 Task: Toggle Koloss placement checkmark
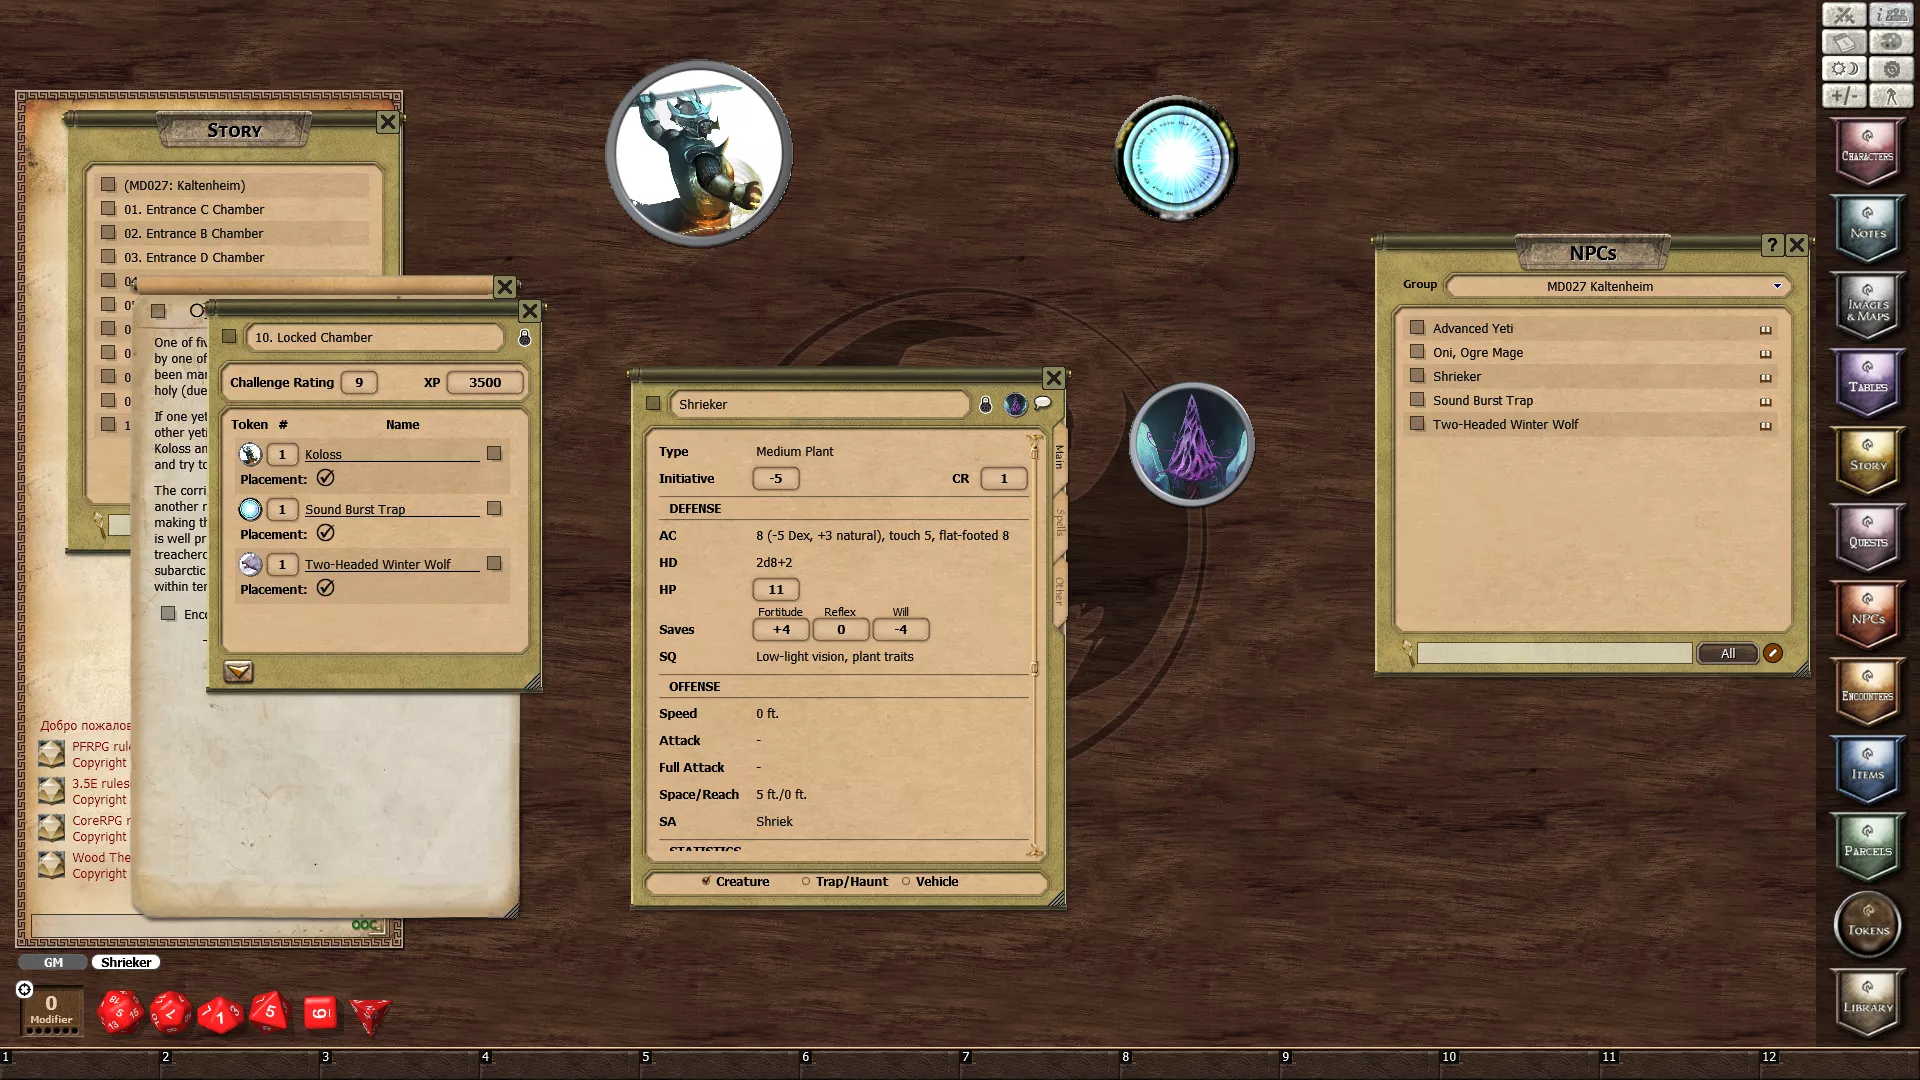click(326, 478)
